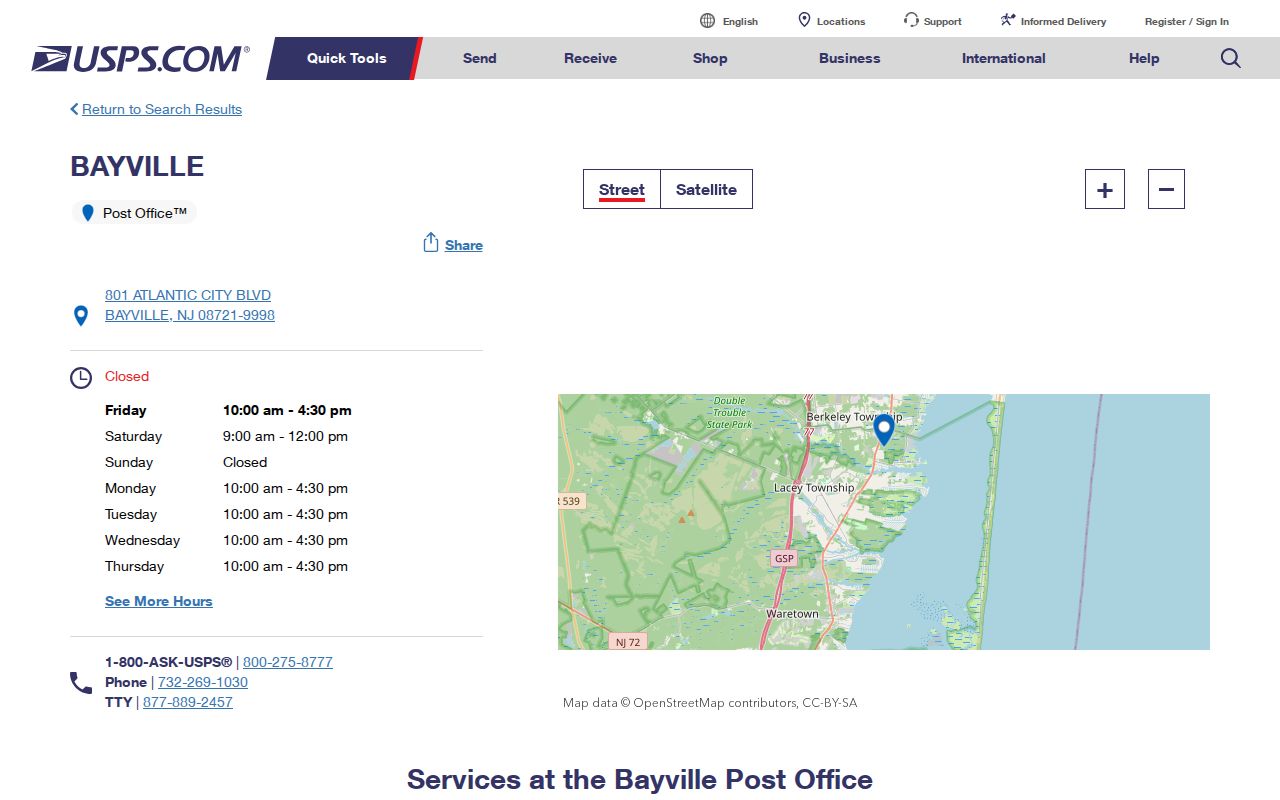Screen dimensions: 1280x800
Task: Click the Post Office blue pin badge icon
Action: coord(88,213)
